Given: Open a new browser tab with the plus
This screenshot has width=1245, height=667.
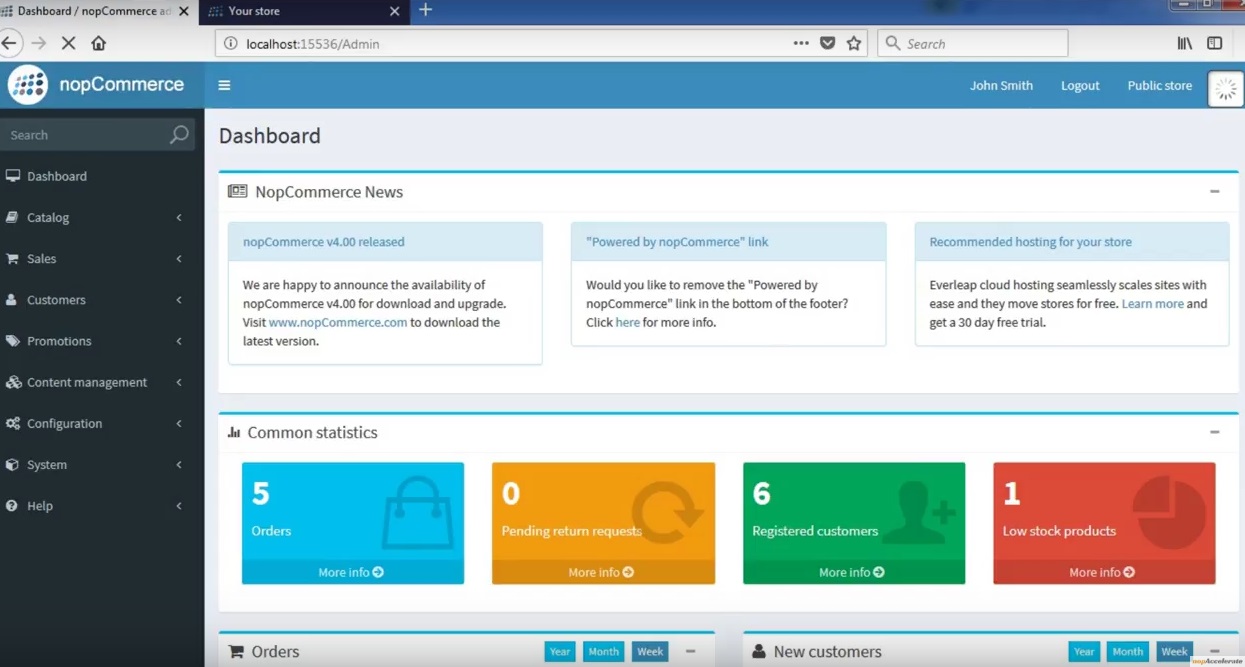Looking at the screenshot, I should pos(426,10).
